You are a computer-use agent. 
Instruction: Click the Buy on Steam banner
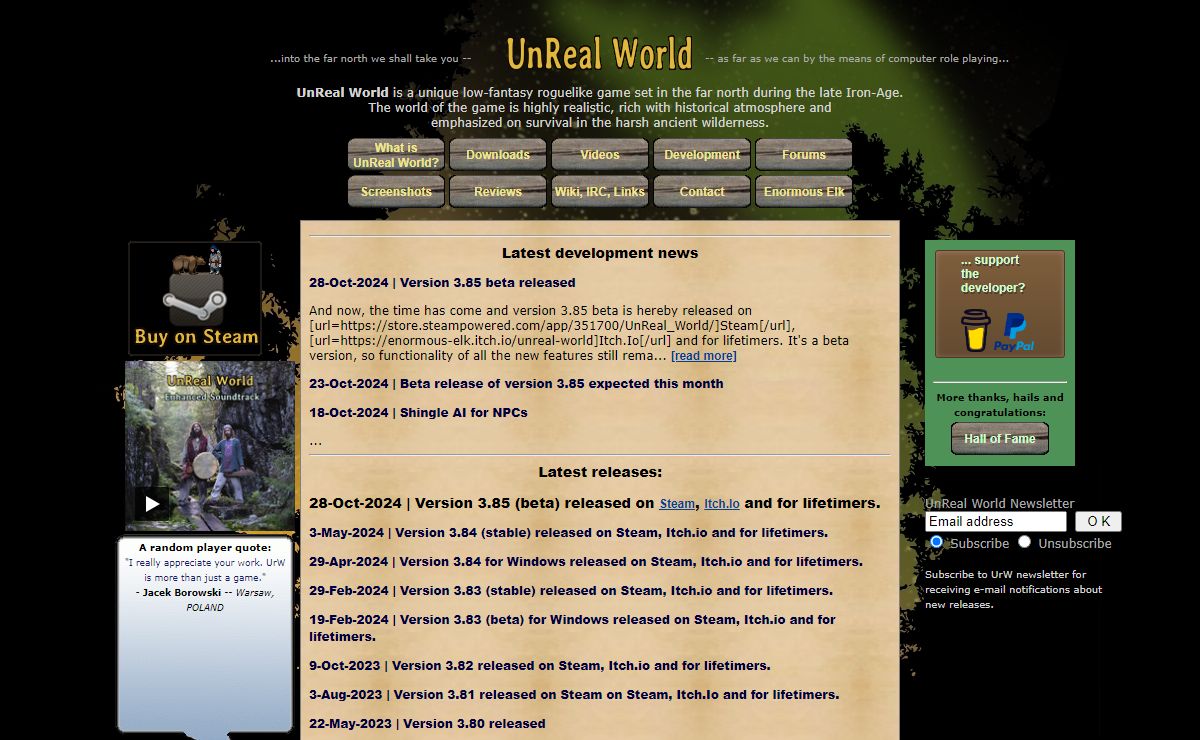pyautogui.click(x=195, y=298)
